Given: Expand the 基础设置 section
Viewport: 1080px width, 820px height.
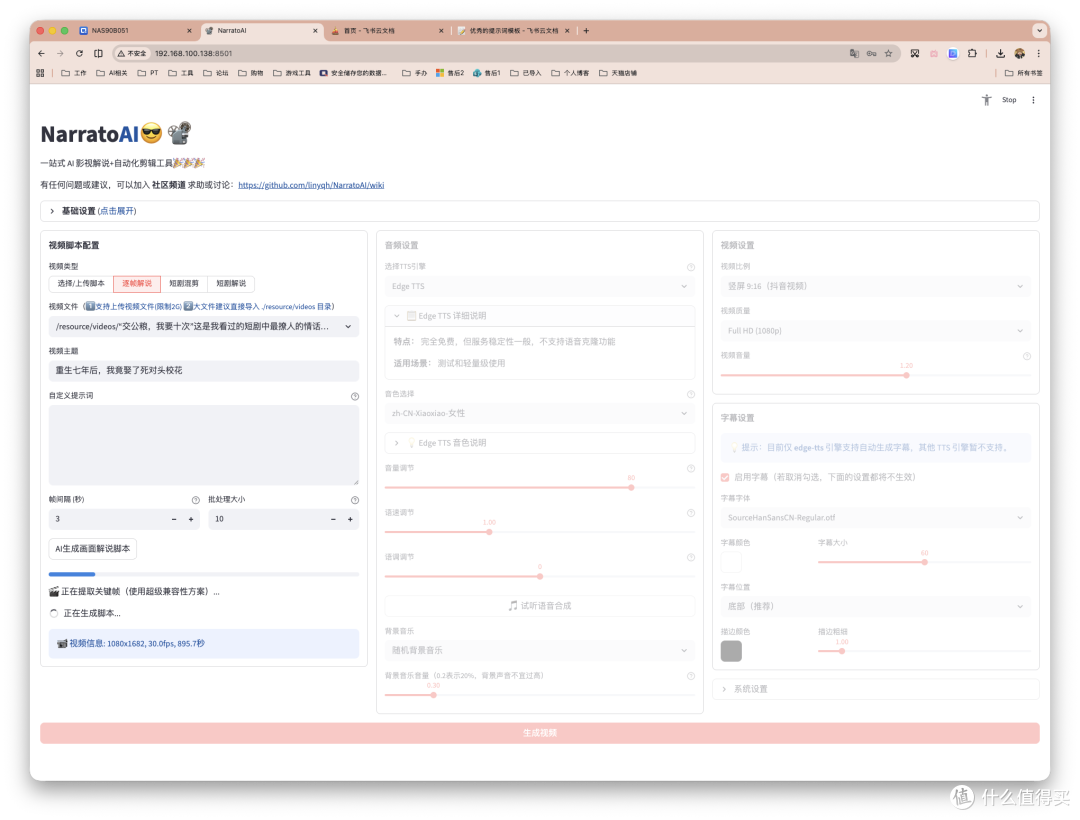Looking at the screenshot, I should [x=539, y=211].
